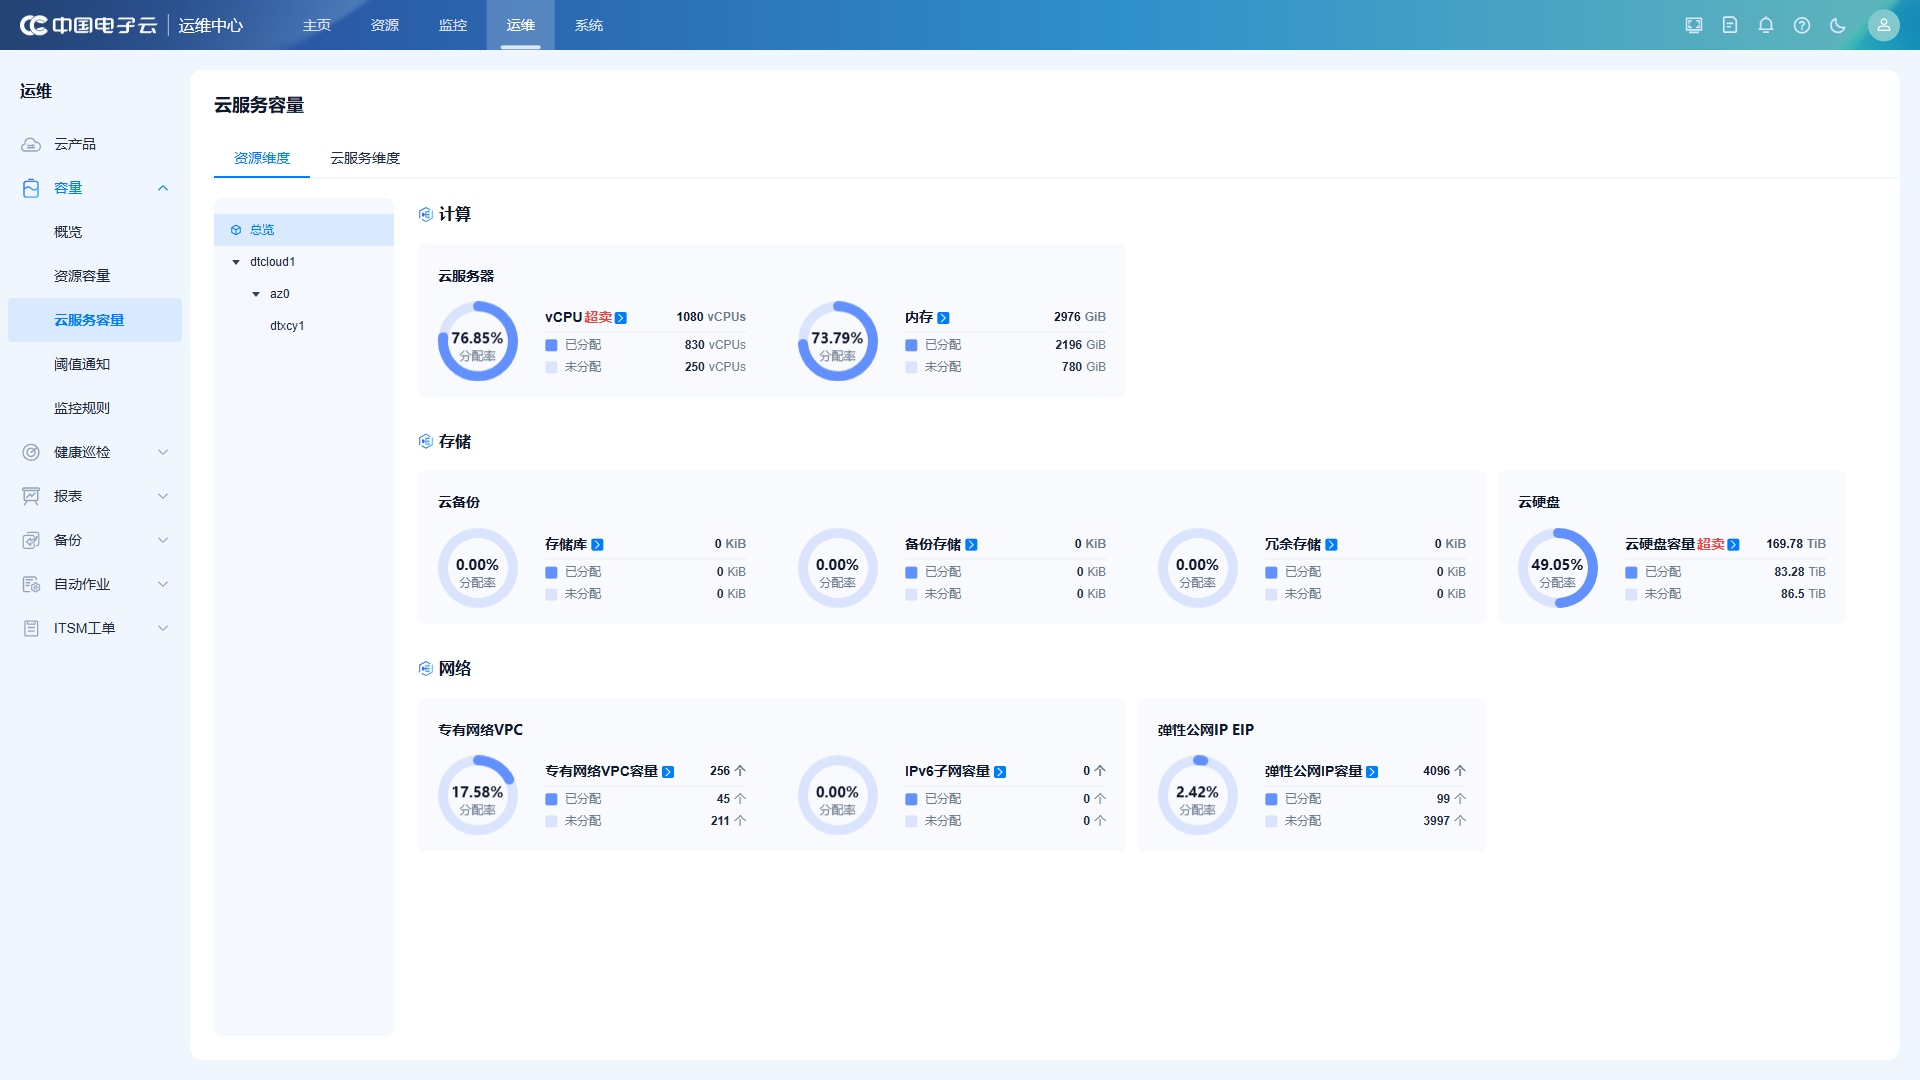Click the 容量 sidebar icon
The image size is (1920, 1080).
(x=31, y=188)
